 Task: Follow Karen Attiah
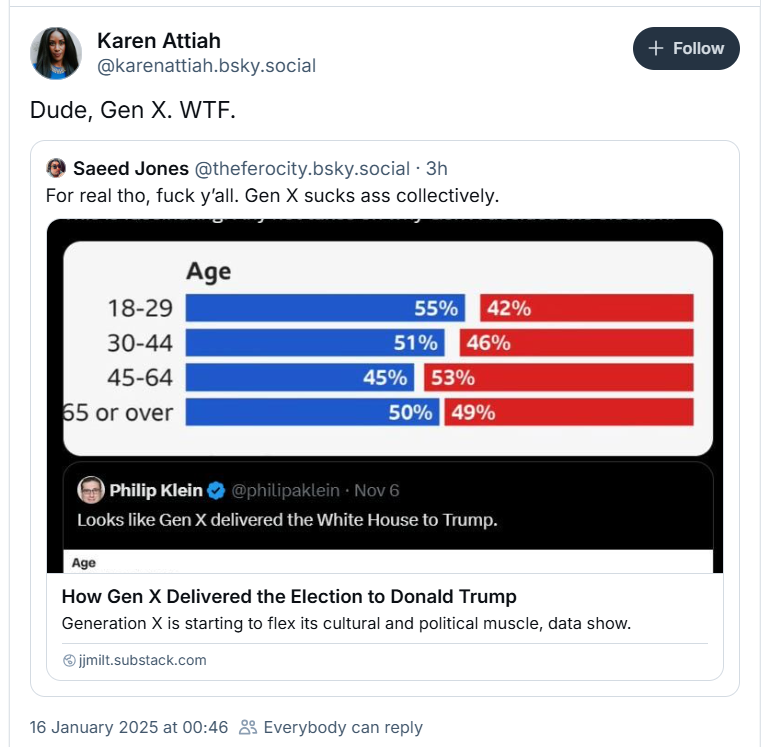(686, 48)
